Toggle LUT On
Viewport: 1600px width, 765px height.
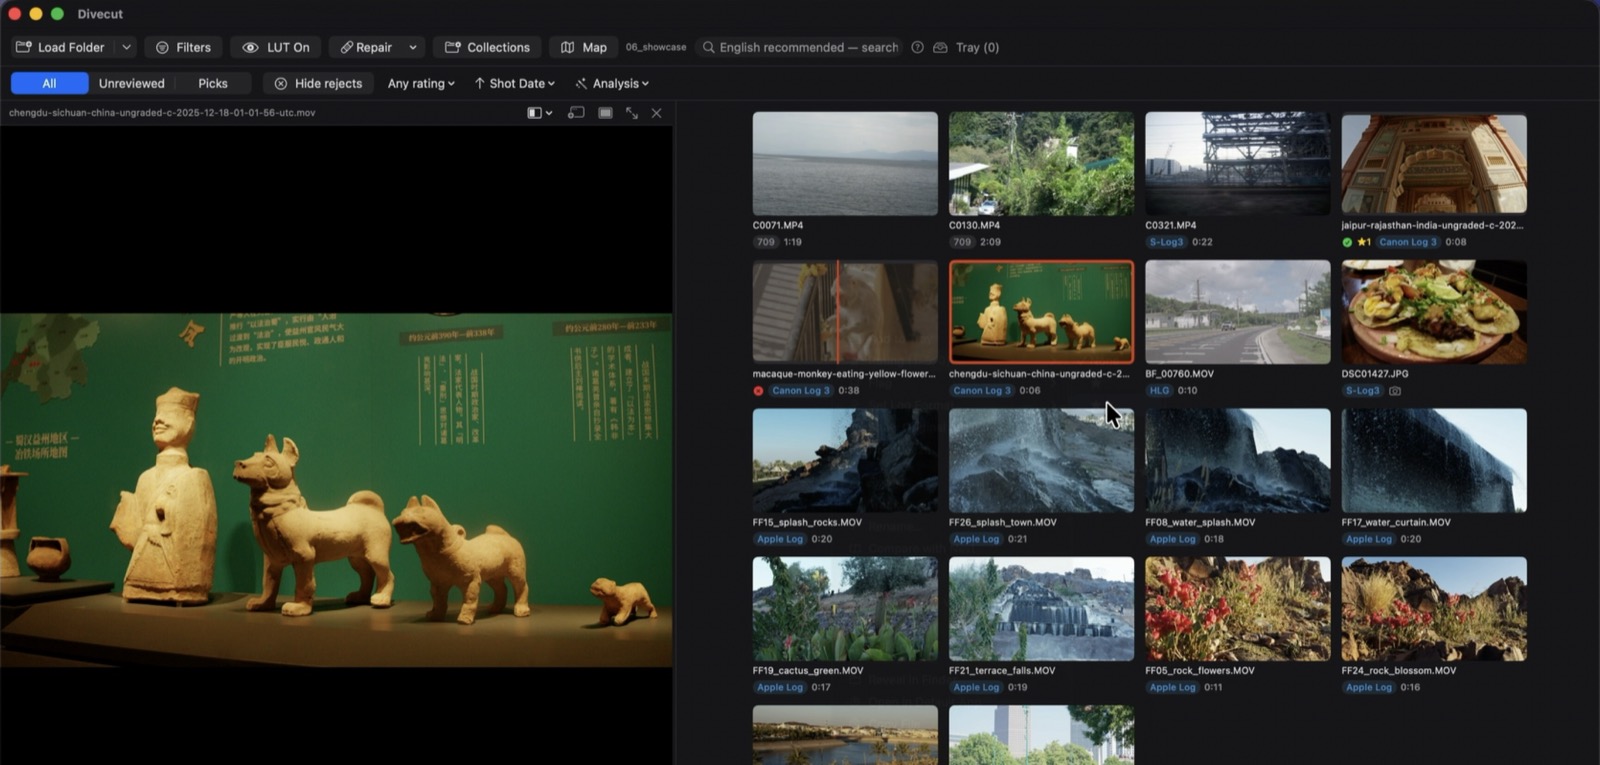pyautogui.click(x=276, y=47)
